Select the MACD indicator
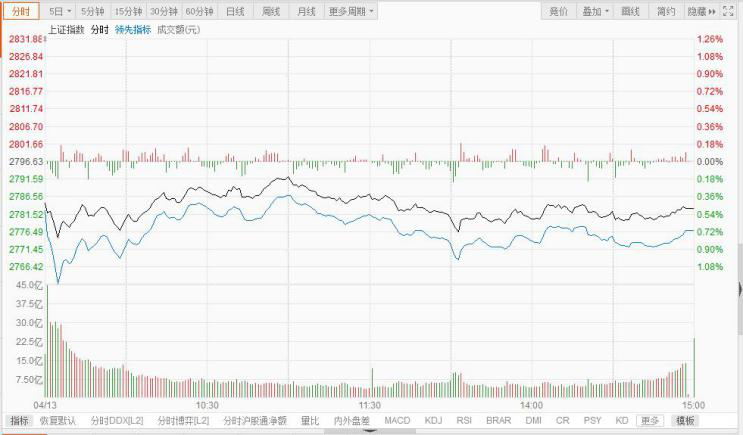Screen dimensions: 743x435 (x=397, y=421)
